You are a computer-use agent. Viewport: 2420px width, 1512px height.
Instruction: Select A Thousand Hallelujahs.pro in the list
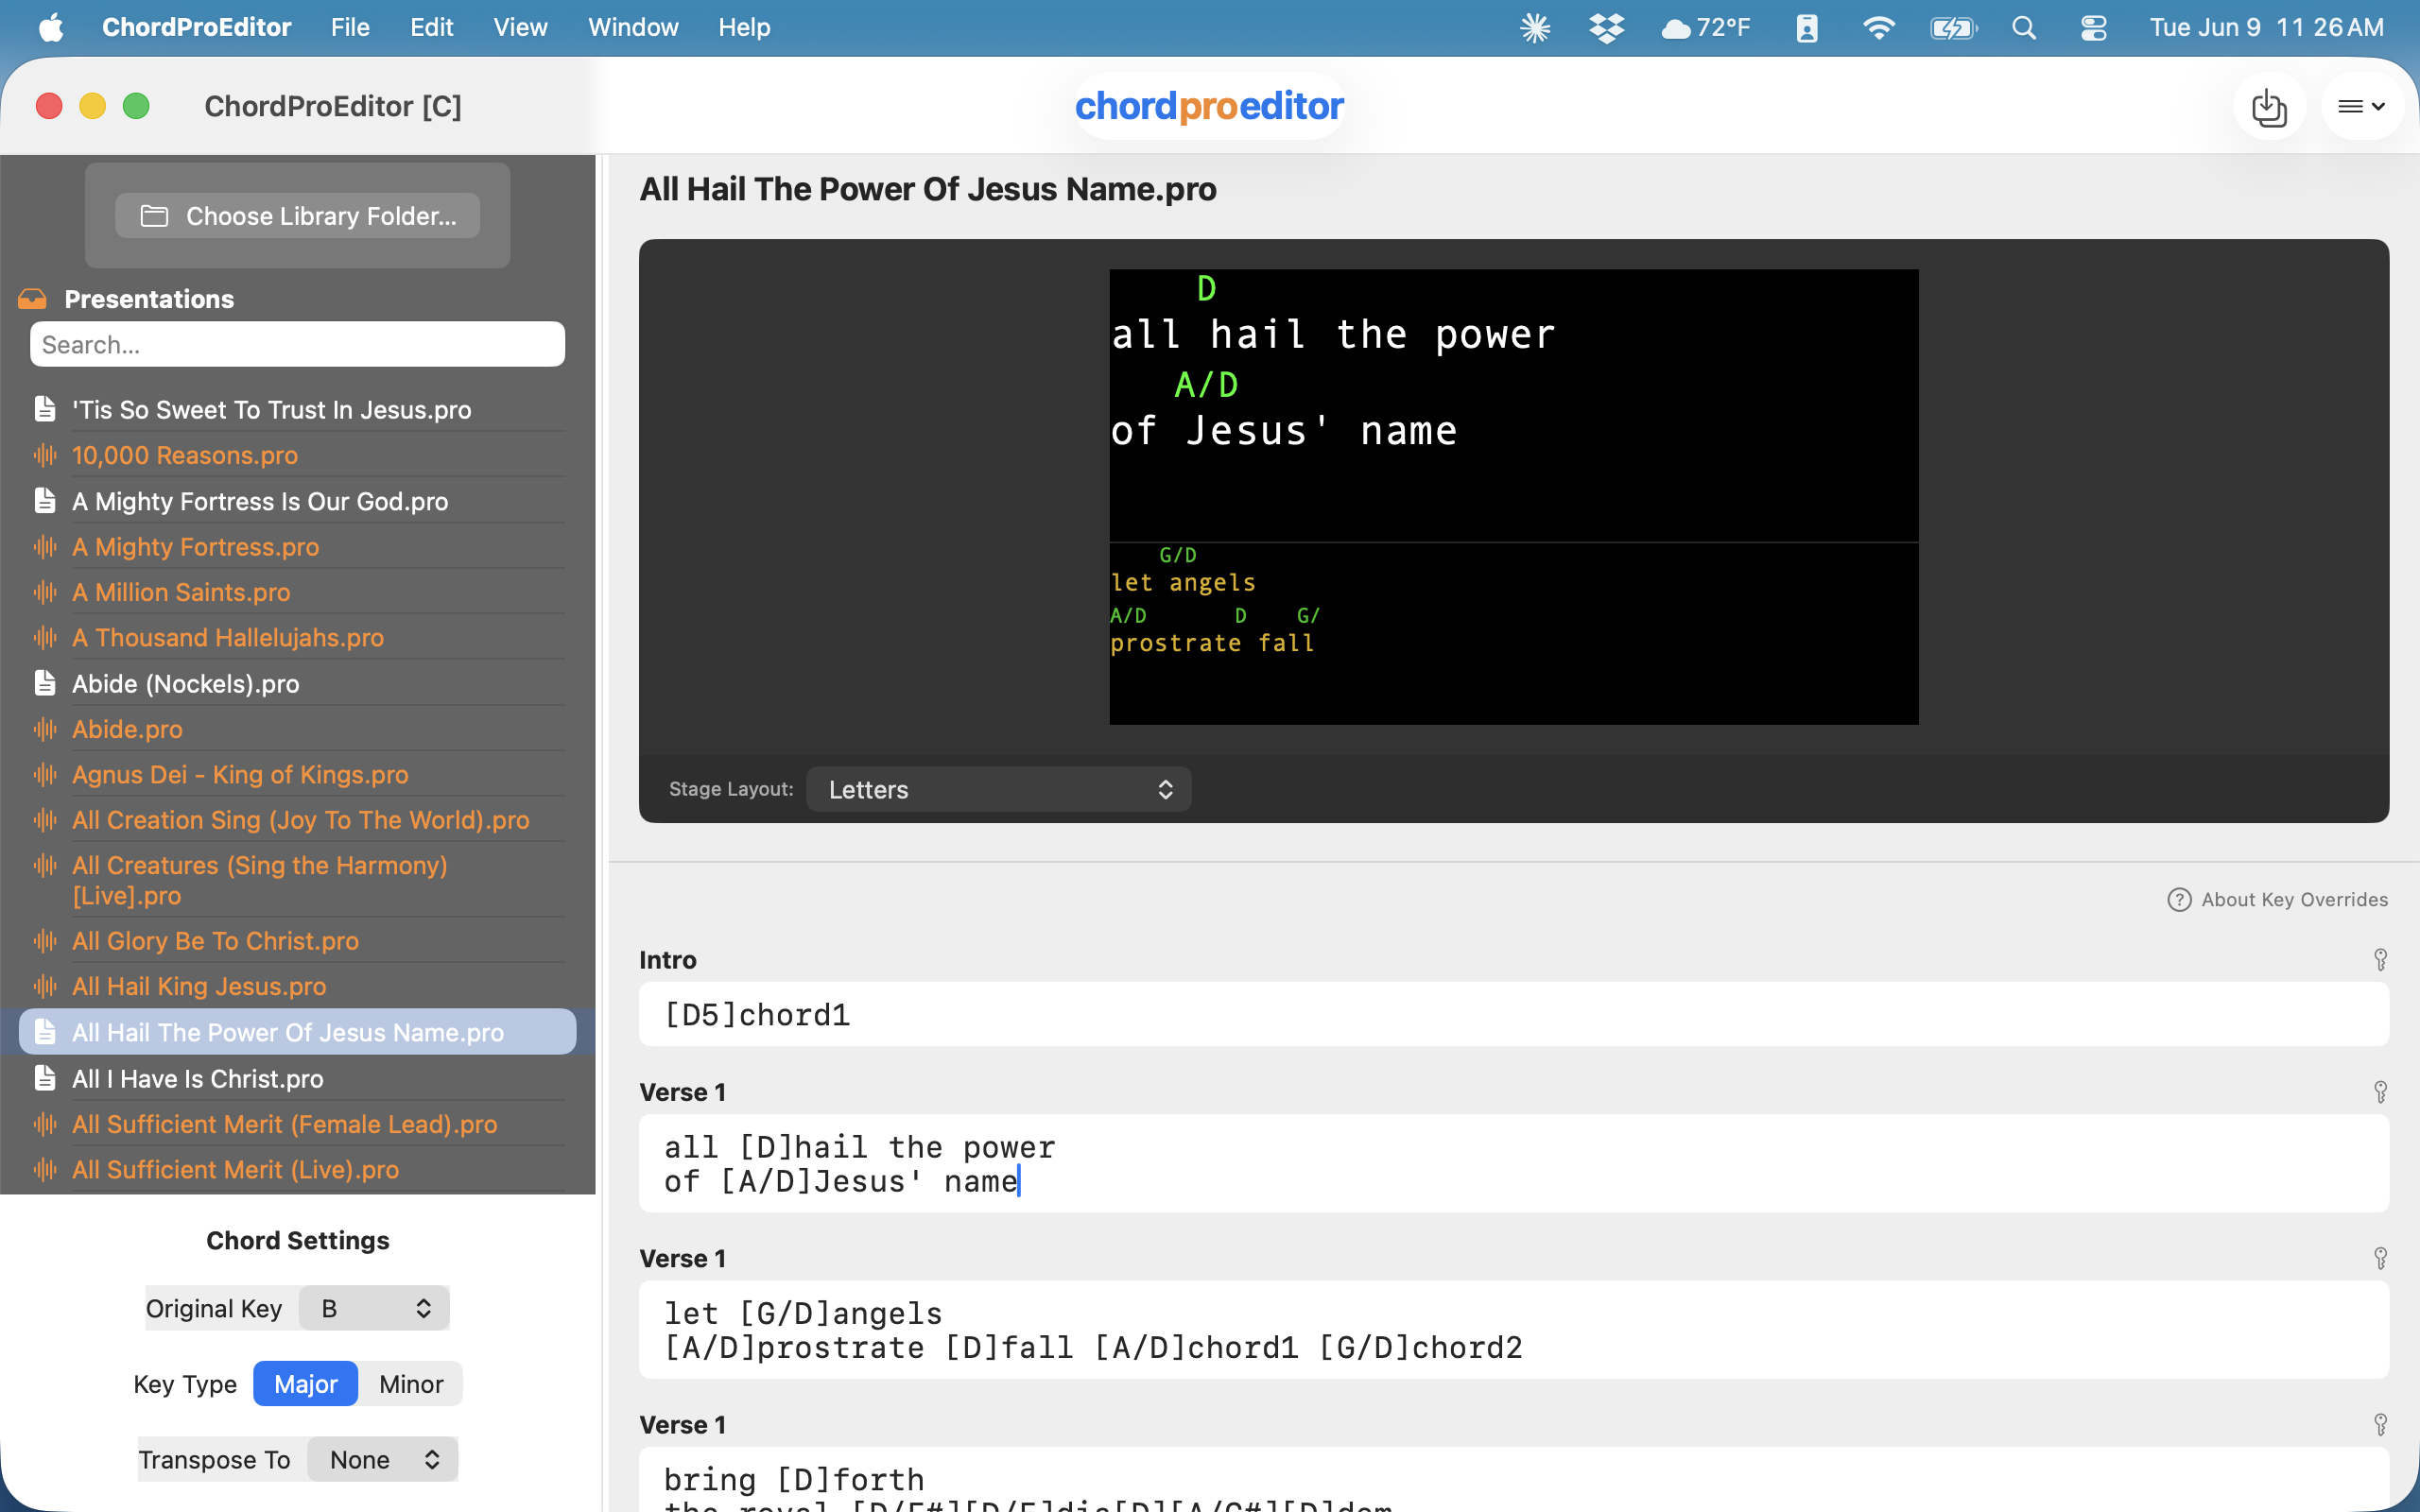(x=298, y=637)
